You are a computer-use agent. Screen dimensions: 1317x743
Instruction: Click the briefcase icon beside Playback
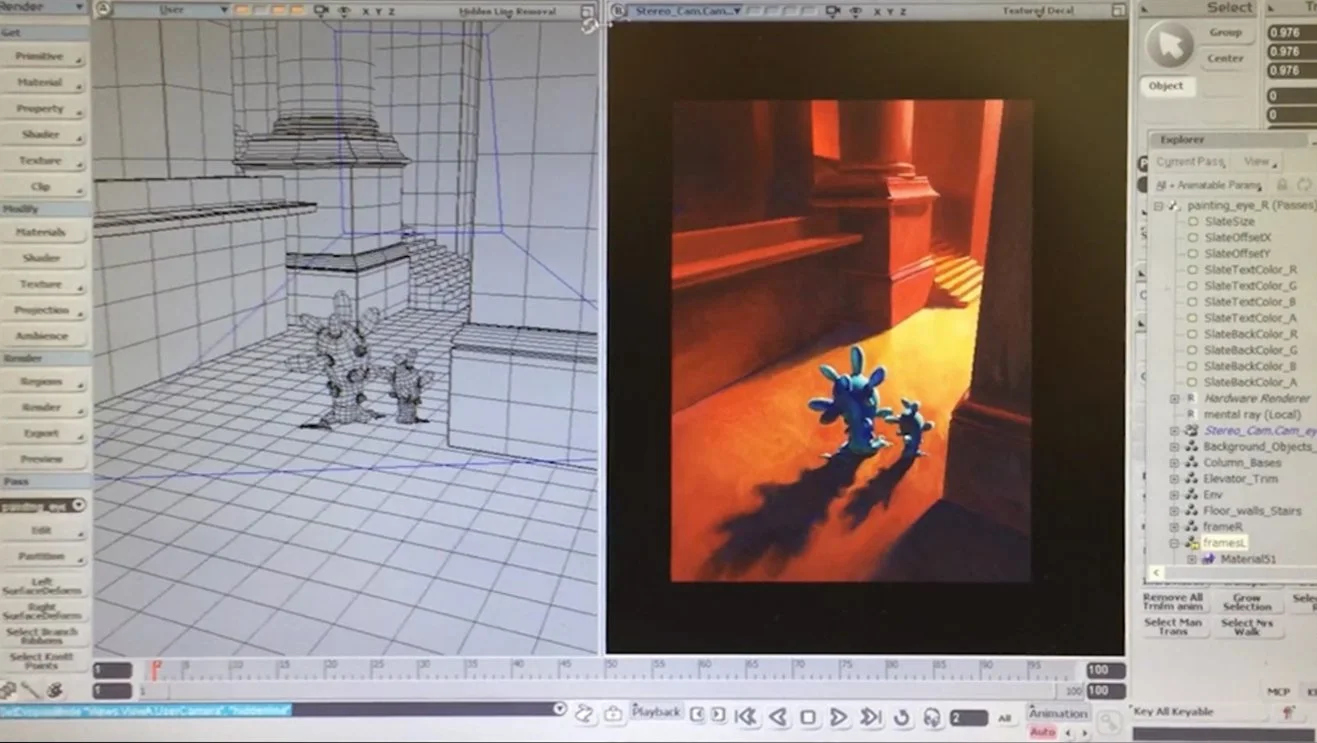pos(613,712)
